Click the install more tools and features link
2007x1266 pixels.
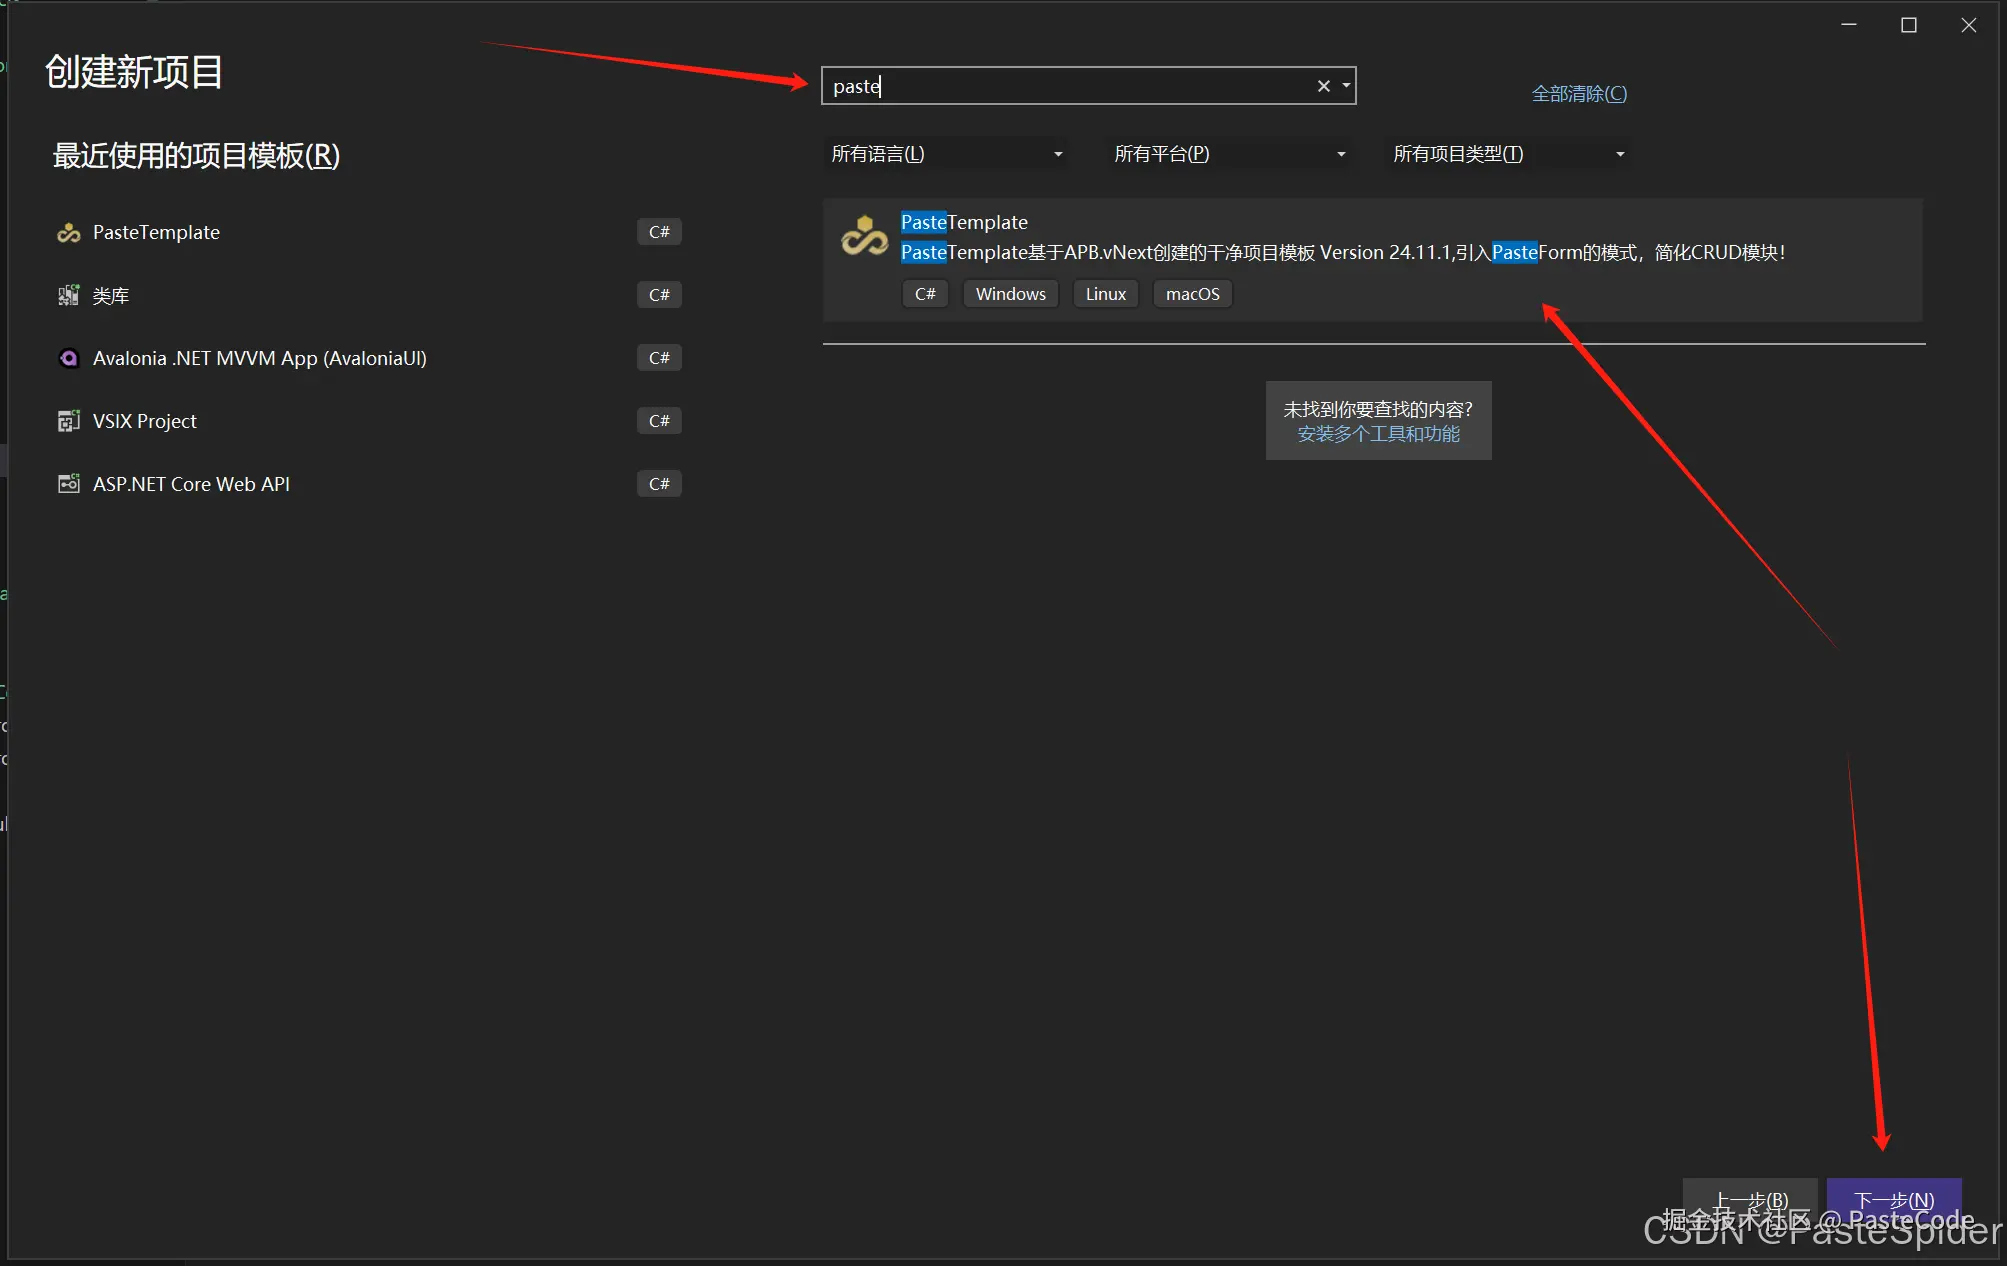(x=1378, y=435)
